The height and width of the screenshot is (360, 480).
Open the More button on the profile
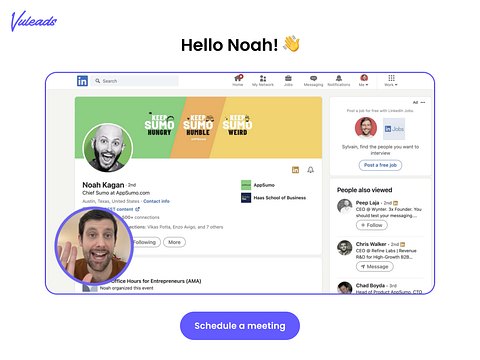pyautogui.click(x=174, y=242)
